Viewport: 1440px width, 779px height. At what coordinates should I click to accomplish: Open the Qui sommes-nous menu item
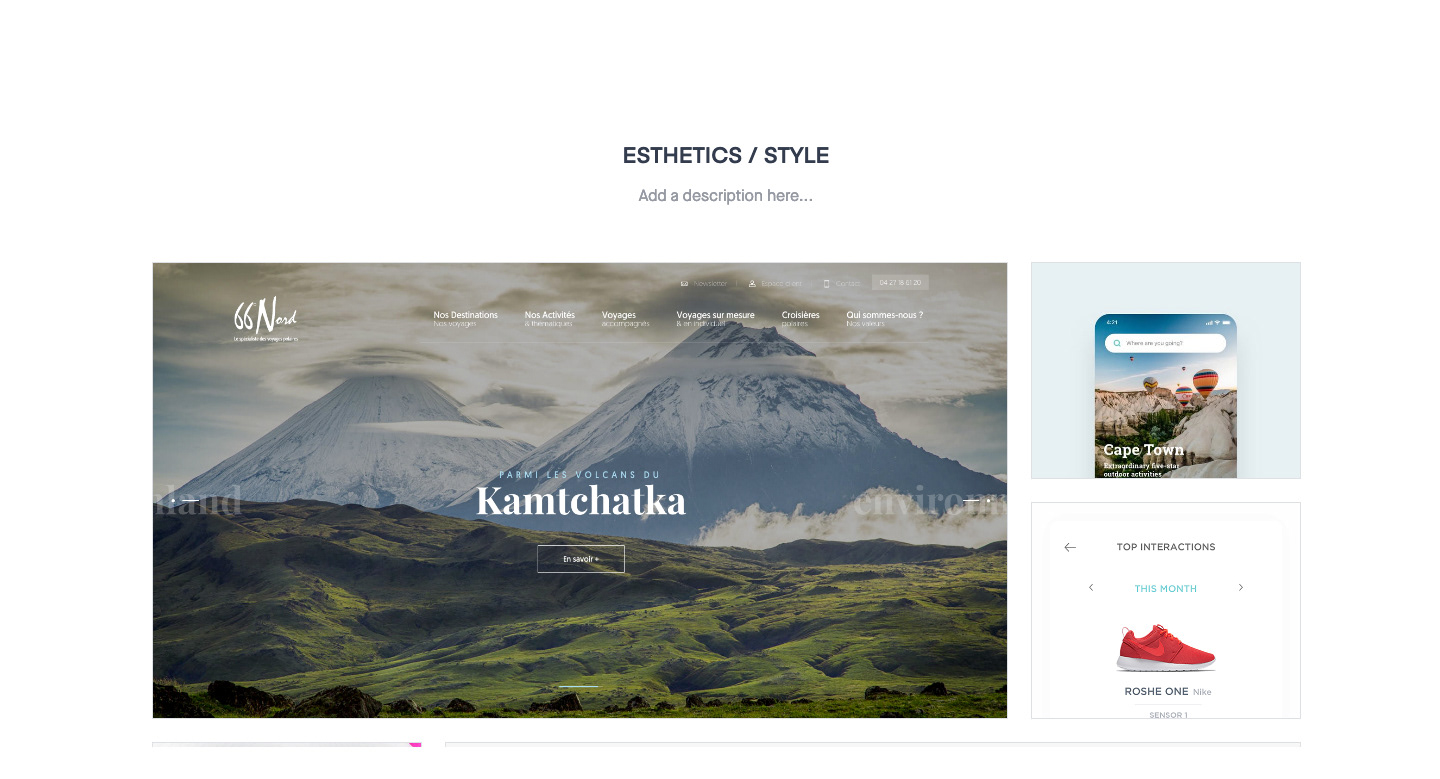click(884, 319)
